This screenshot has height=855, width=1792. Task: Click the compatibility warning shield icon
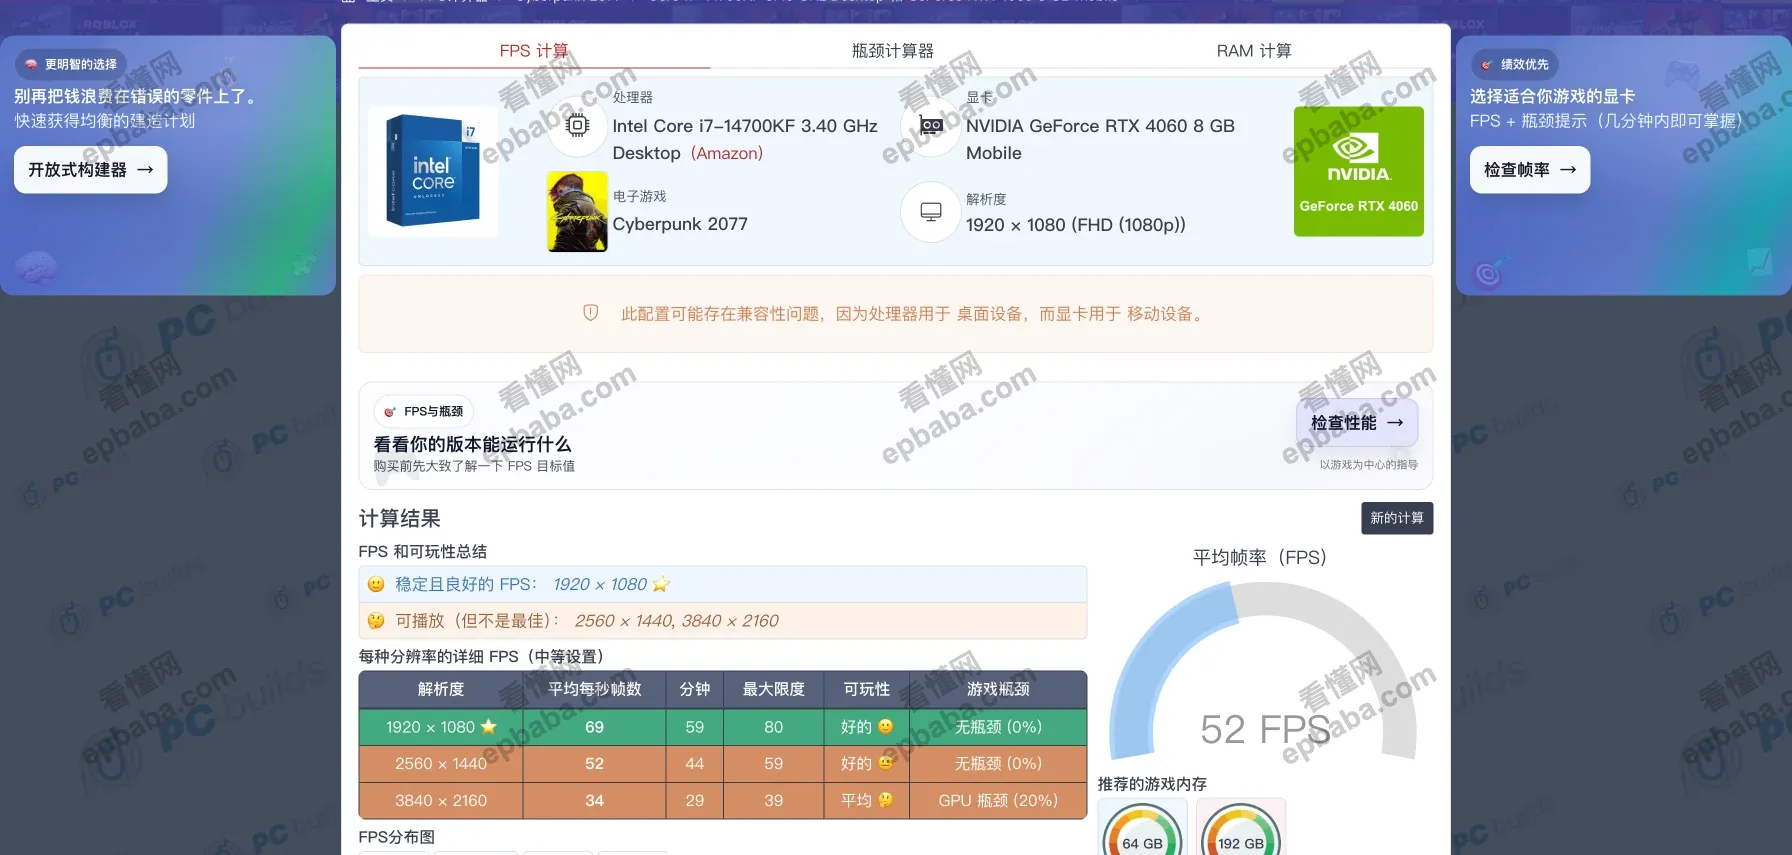pyautogui.click(x=591, y=313)
